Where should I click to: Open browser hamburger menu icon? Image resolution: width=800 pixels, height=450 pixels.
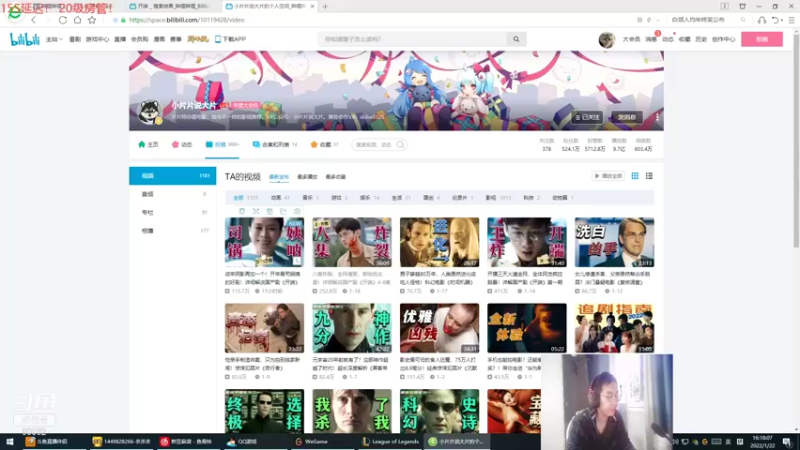click(791, 20)
